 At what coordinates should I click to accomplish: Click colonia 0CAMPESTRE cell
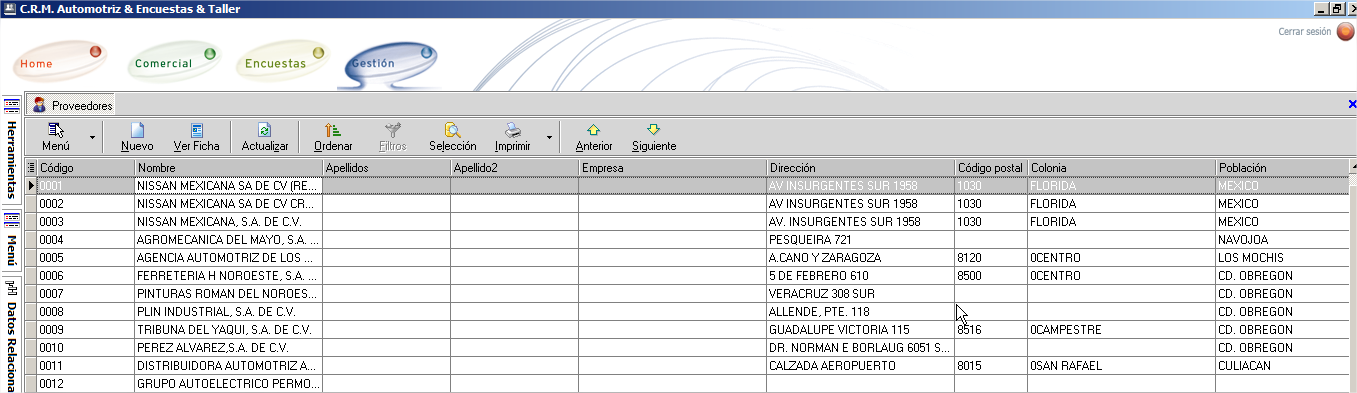[x=1121, y=330]
